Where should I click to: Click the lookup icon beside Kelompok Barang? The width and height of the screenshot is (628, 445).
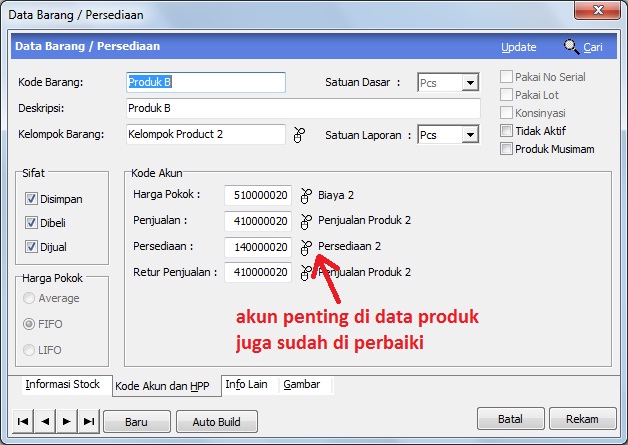click(297, 135)
